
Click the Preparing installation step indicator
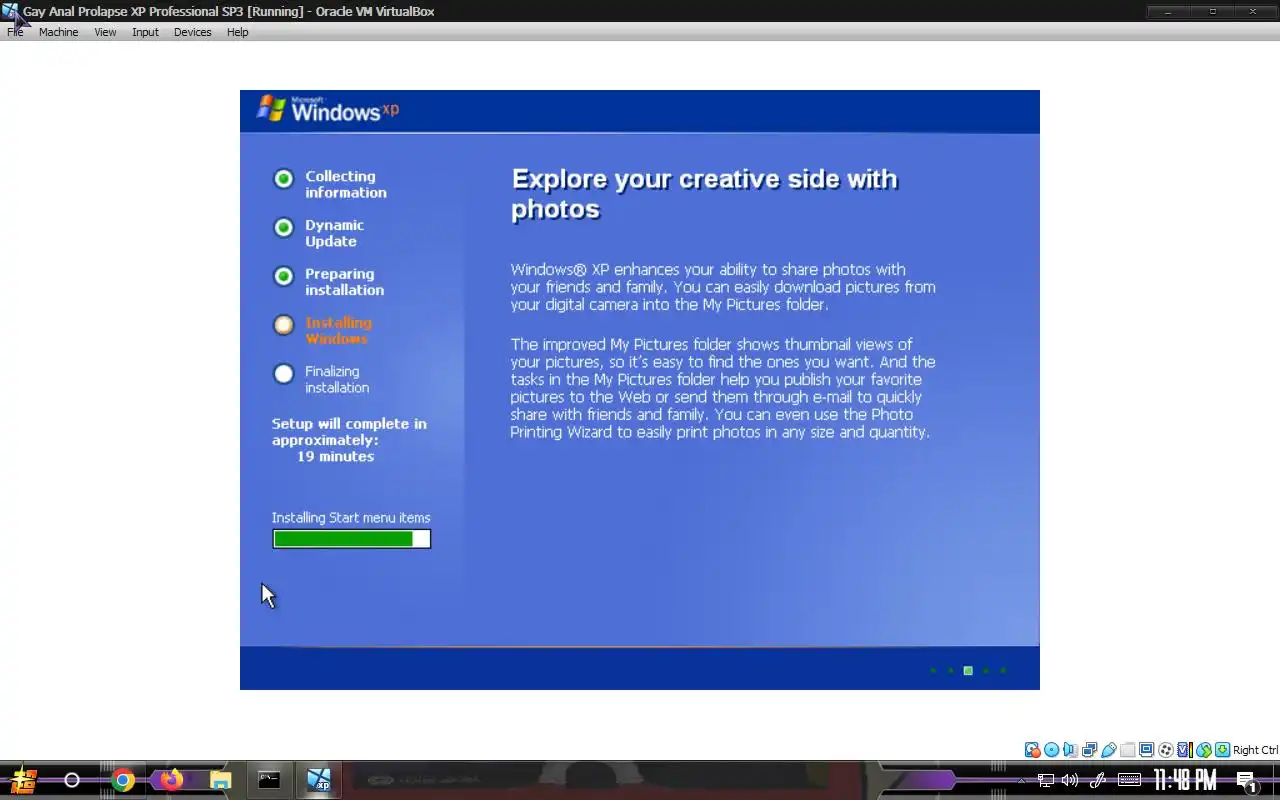[284, 276]
